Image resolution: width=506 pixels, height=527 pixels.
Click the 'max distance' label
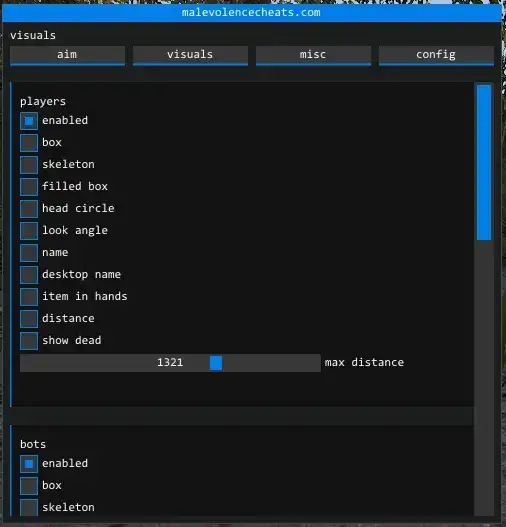tap(364, 363)
